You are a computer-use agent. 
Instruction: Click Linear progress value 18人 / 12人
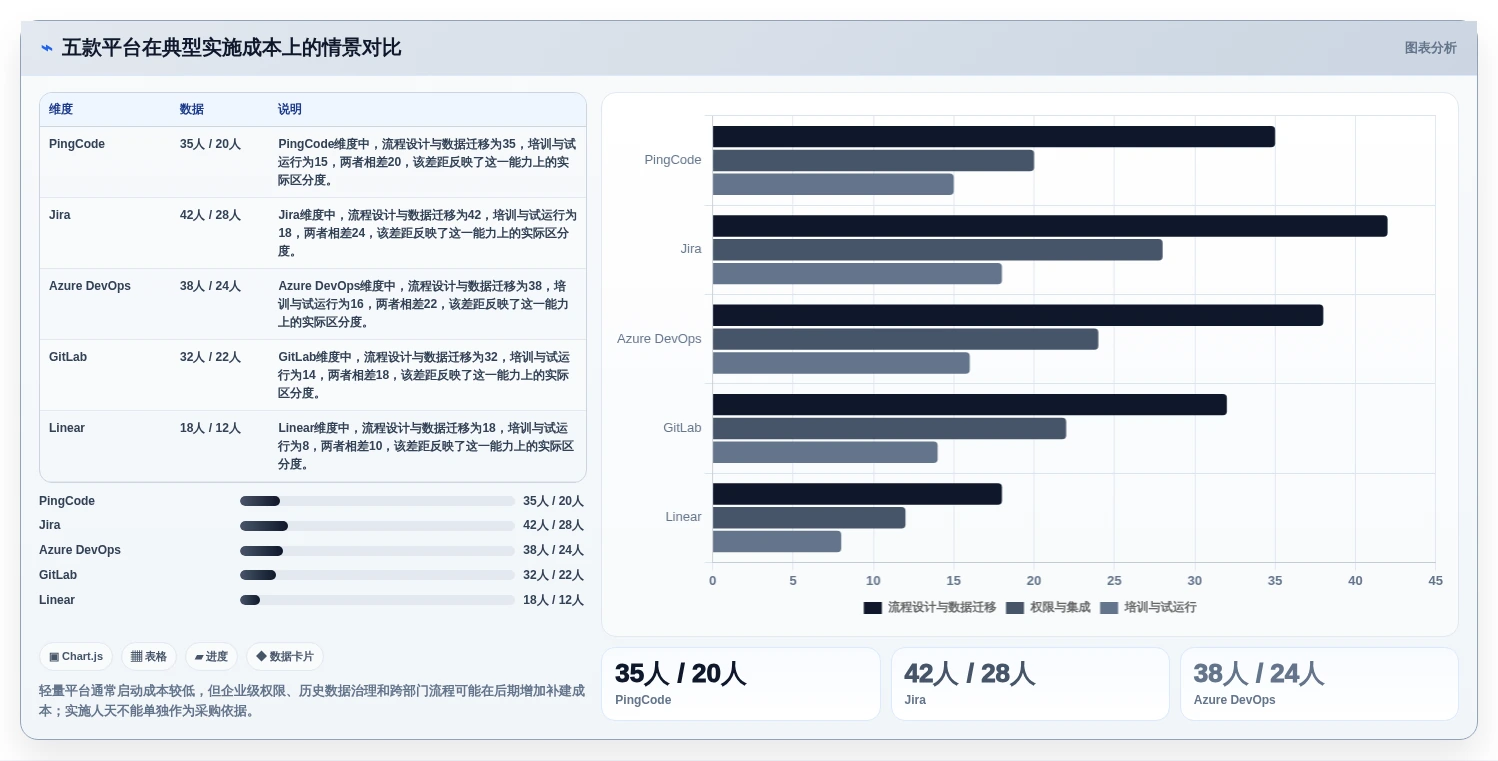click(x=553, y=600)
